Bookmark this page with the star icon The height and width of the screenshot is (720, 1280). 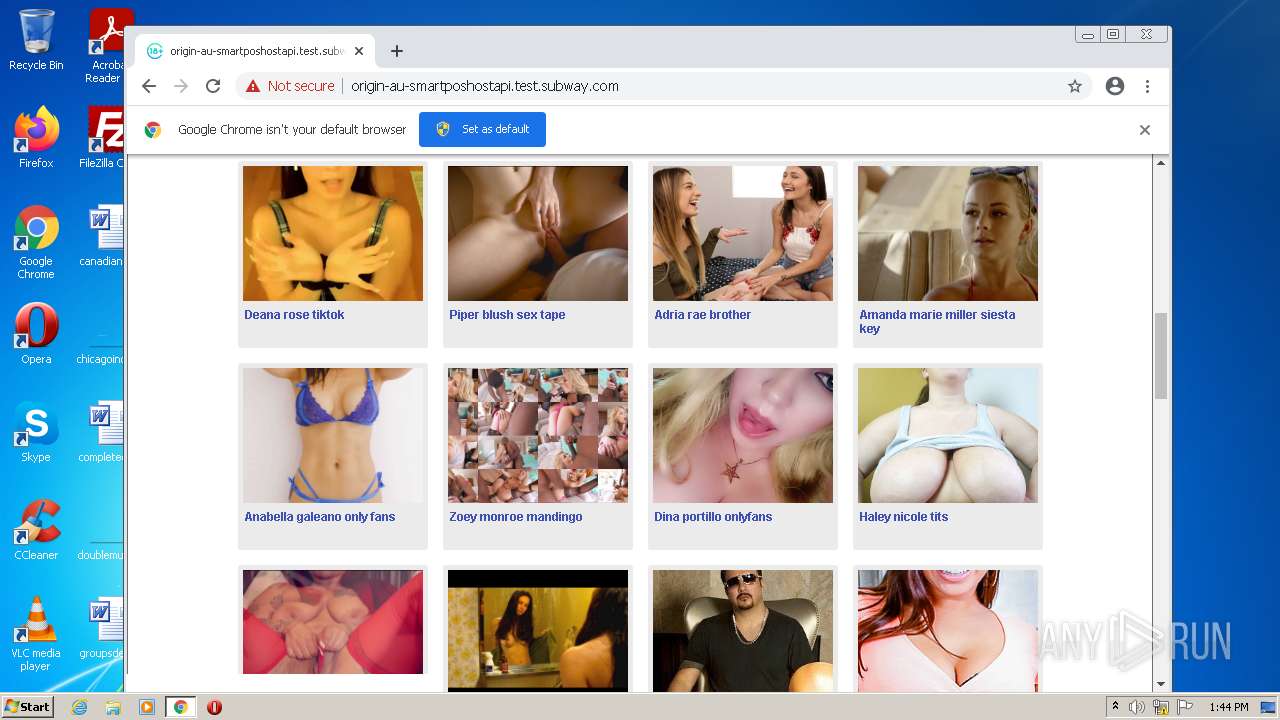click(1075, 86)
